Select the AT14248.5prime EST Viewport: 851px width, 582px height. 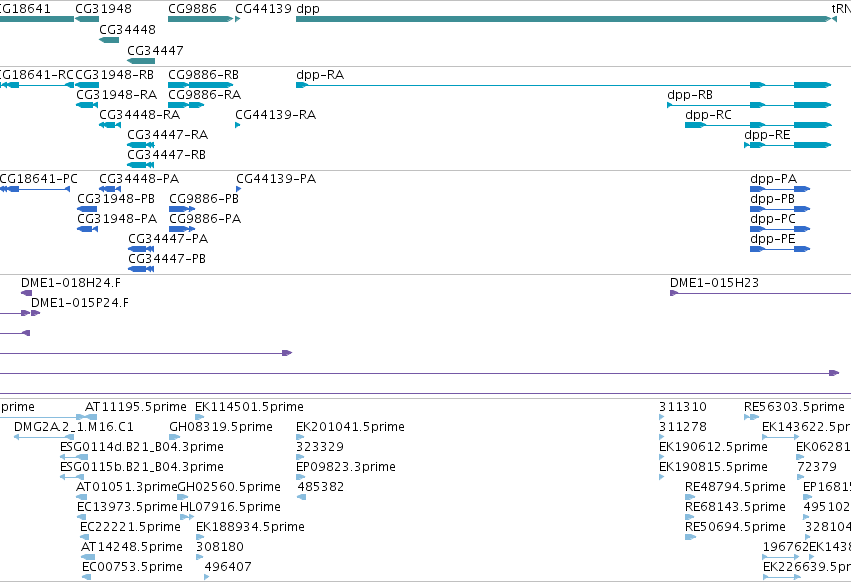[x=88, y=558]
